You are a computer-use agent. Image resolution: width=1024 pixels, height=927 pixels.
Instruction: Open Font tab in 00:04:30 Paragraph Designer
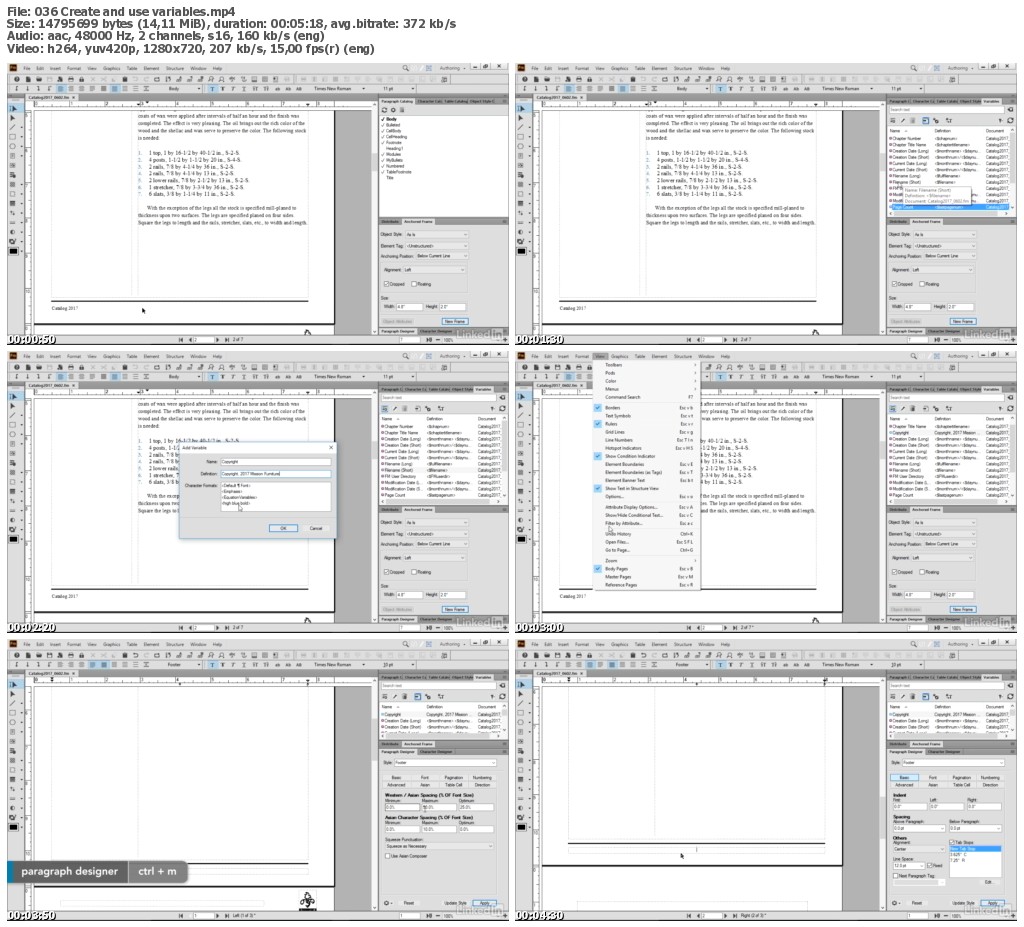(933, 777)
